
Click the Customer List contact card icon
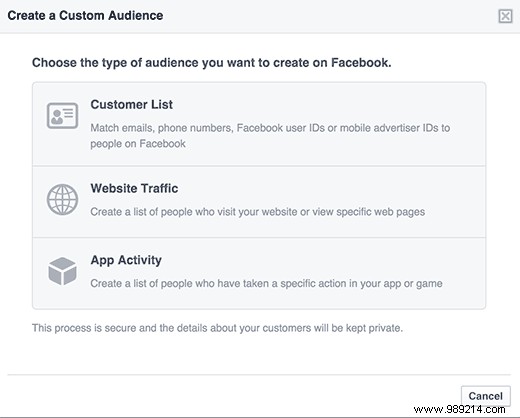coord(62,116)
